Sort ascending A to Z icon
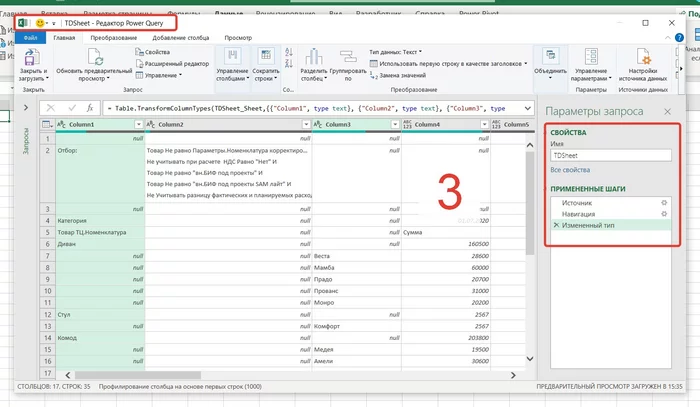700x407 pixels. tap(289, 53)
